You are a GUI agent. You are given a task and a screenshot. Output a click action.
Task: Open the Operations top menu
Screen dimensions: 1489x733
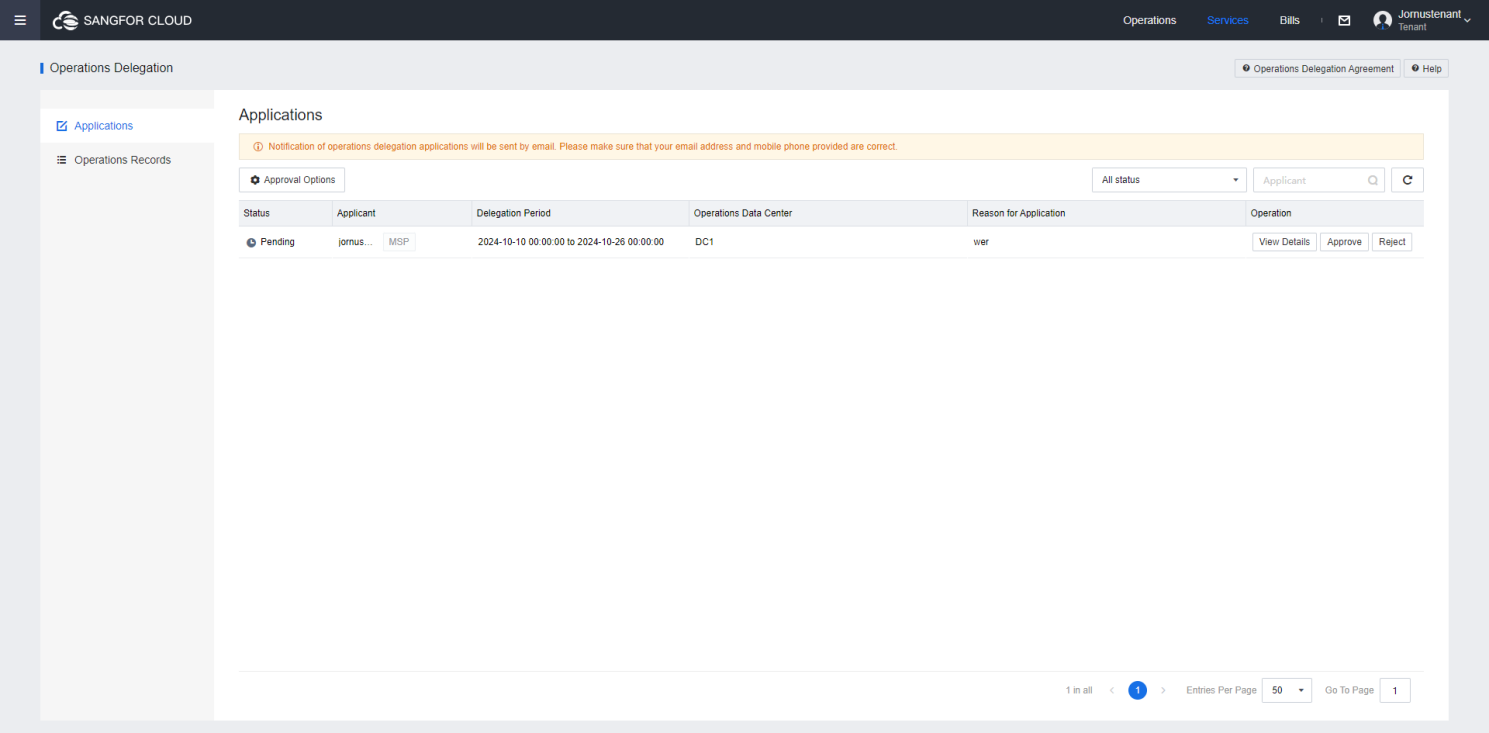1149,20
